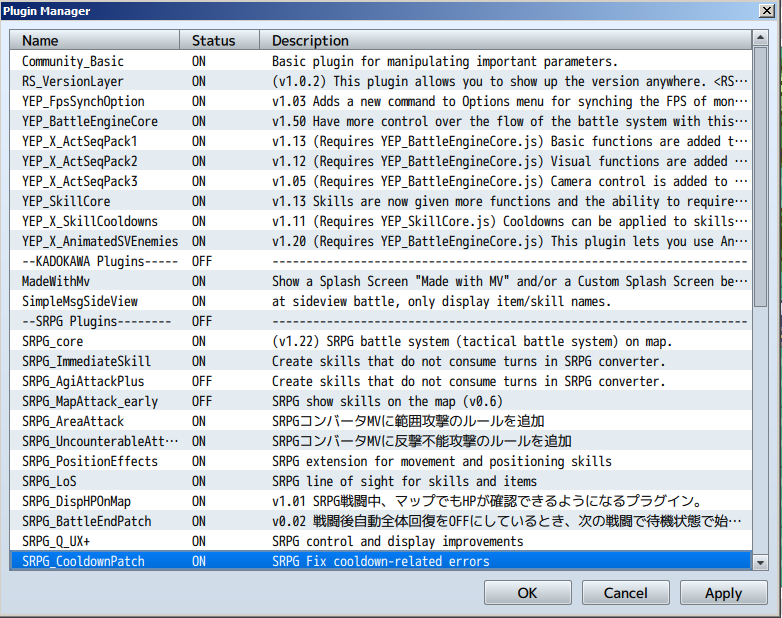Click OFF status of SRPG_AgiAttackPlus
Viewport: 782px width, 618px height.
pos(202,381)
